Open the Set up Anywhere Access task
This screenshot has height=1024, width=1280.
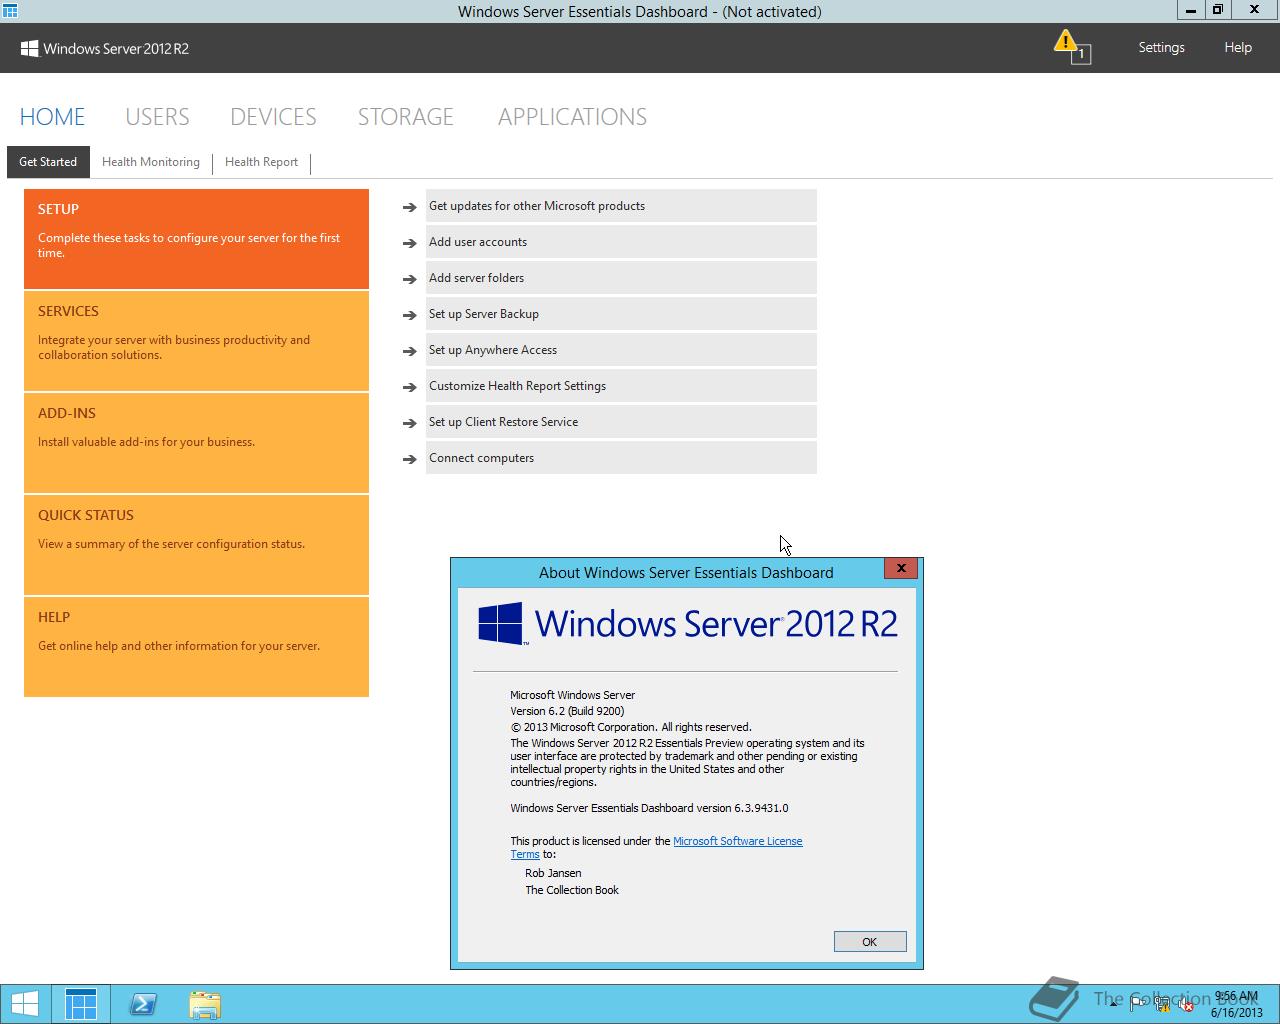pos(621,350)
